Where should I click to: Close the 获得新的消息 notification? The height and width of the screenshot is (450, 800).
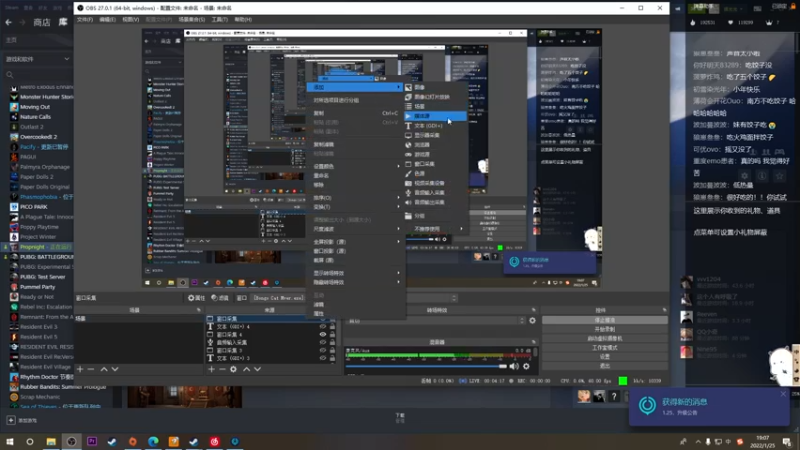[783, 394]
